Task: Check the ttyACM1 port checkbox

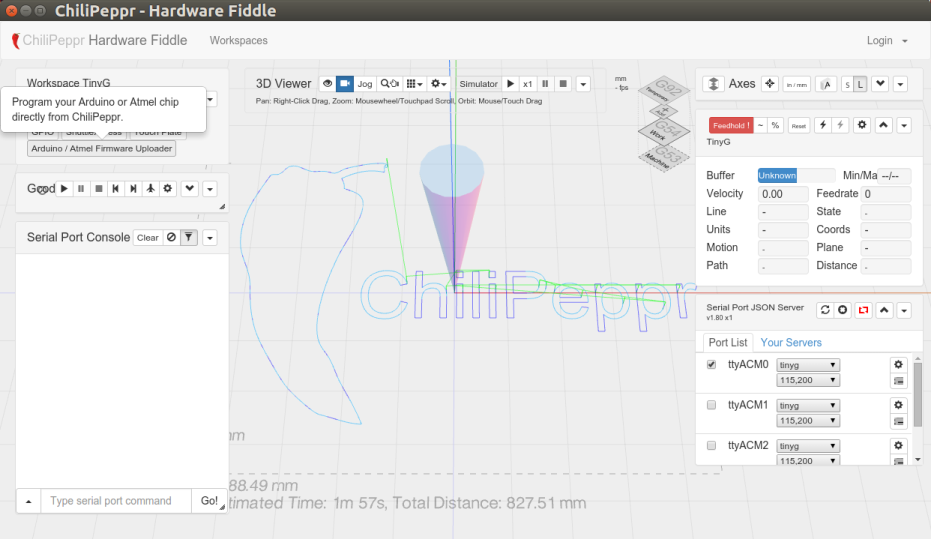Action: (711, 405)
